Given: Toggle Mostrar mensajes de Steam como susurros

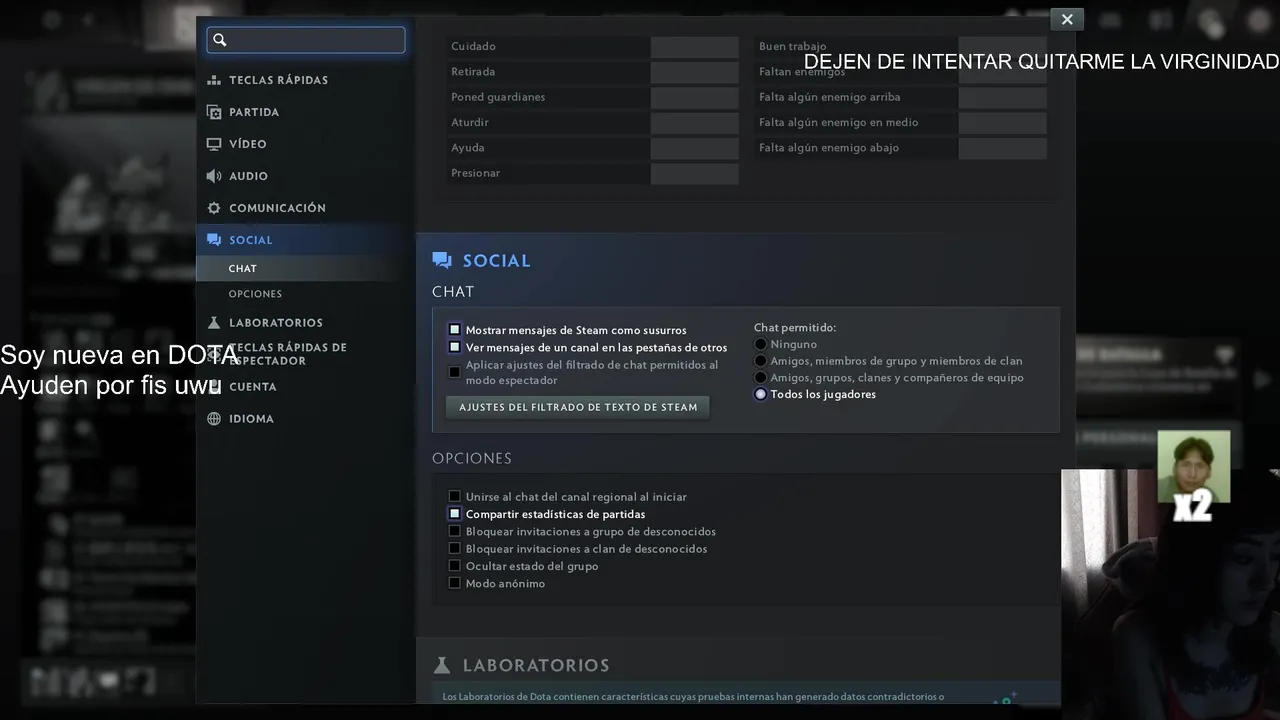Looking at the screenshot, I should [x=455, y=330].
